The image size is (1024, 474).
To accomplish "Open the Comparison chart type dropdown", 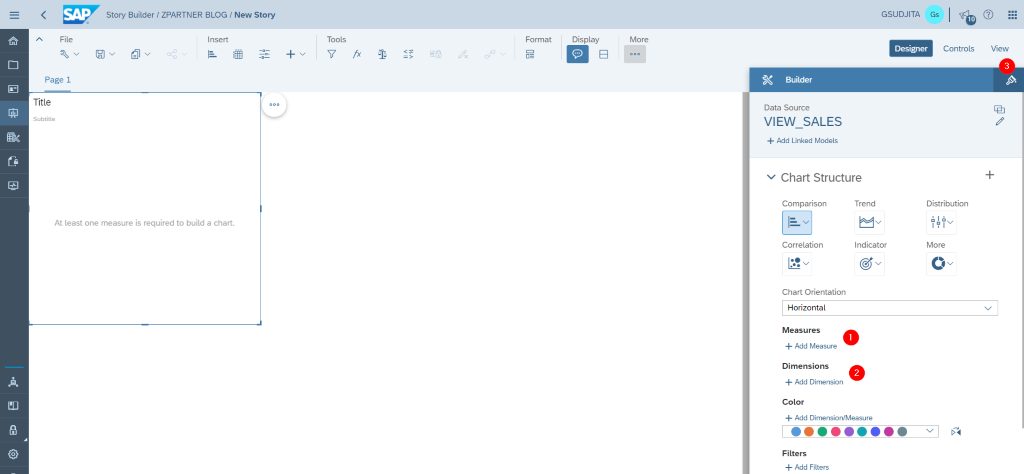I will point(797,223).
